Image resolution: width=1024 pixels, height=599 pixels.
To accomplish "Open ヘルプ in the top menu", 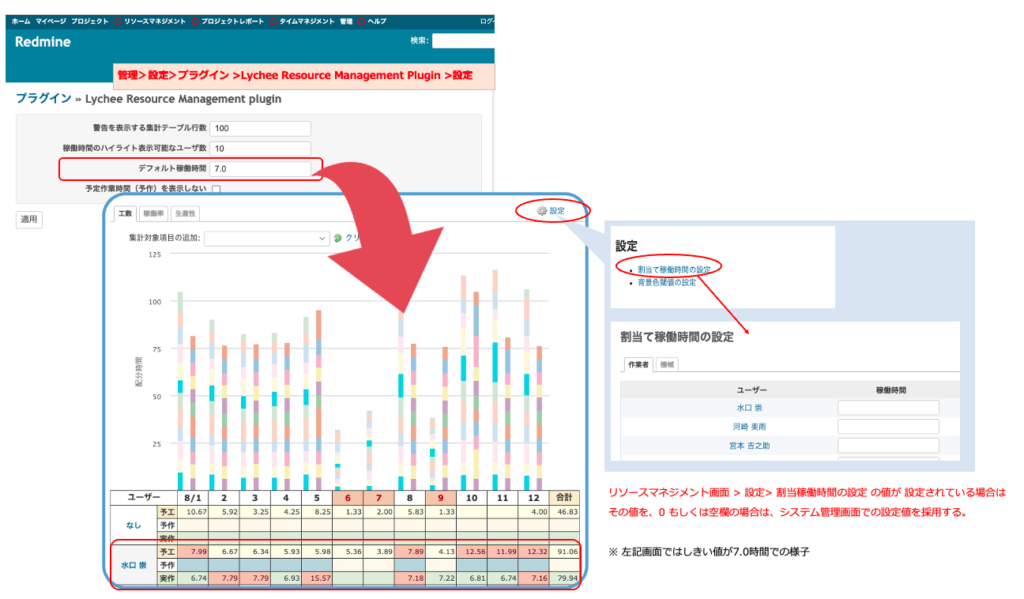I will point(377,22).
